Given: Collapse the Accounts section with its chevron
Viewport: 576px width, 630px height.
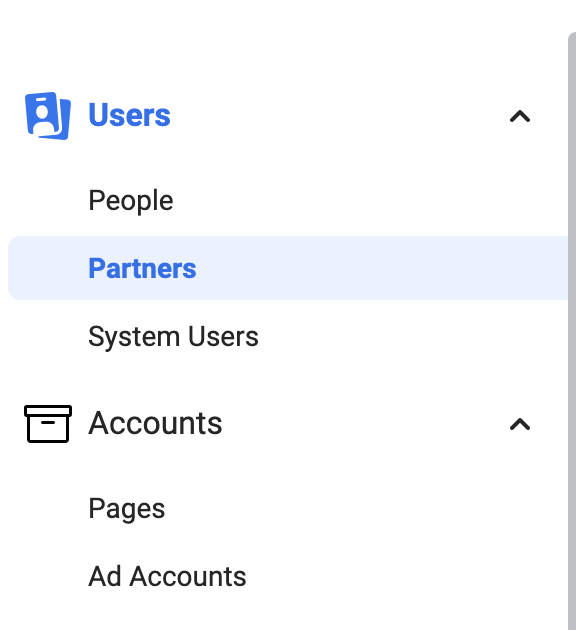Looking at the screenshot, I should point(520,424).
